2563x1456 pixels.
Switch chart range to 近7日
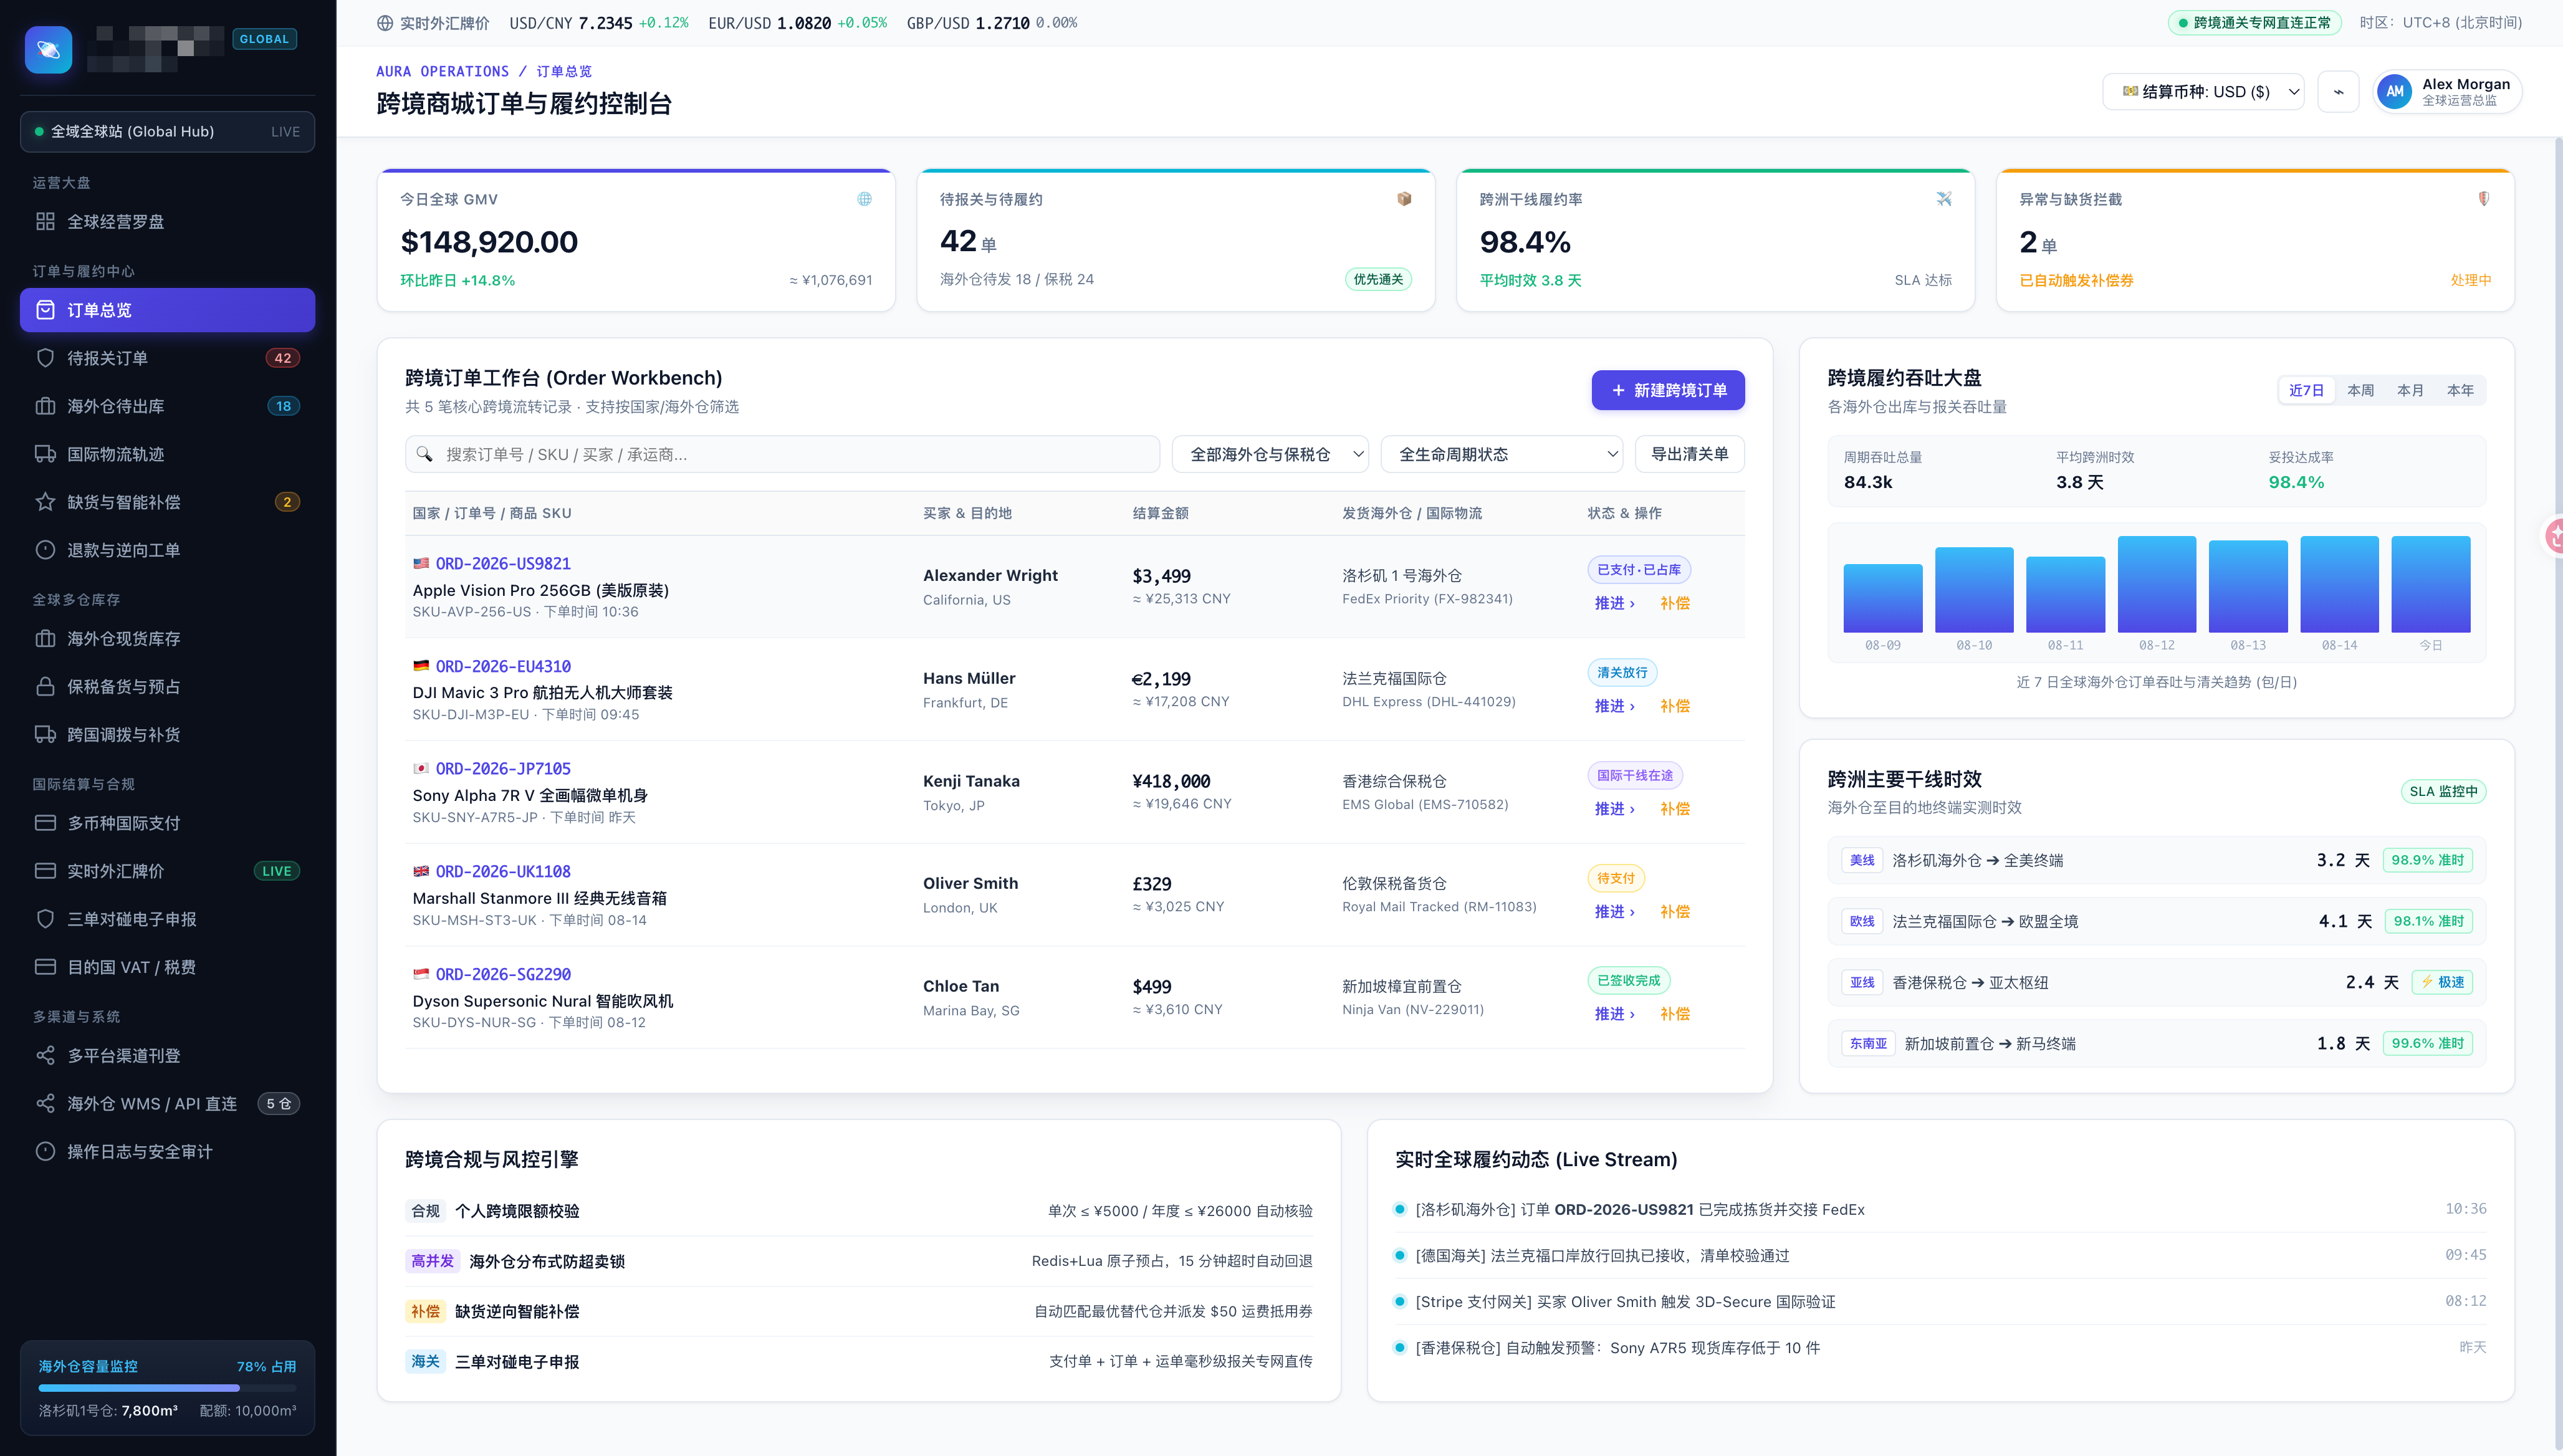2306,390
